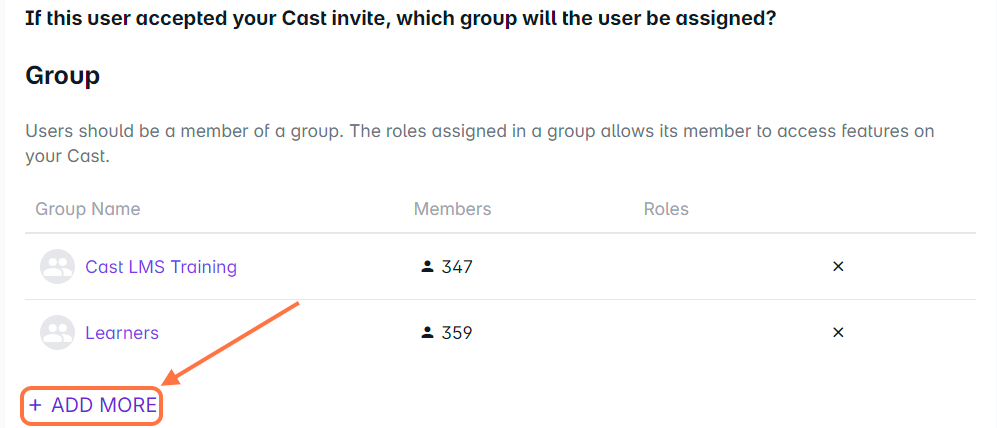Click the ADD MORE text label

104,405
